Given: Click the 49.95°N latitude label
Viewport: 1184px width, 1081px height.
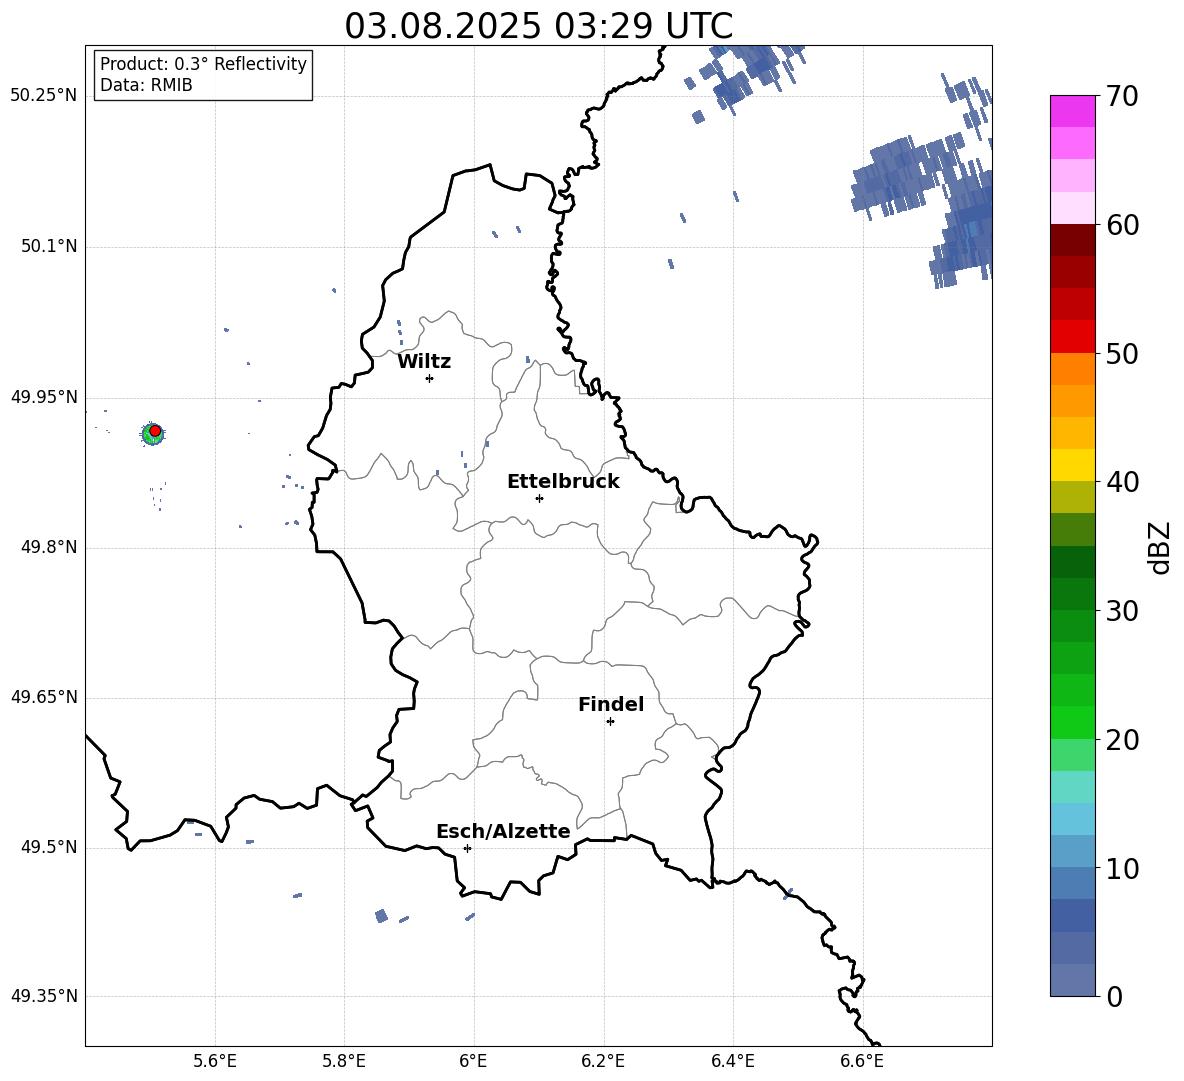Looking at the screenshot, I should click(x=44, y=397).
